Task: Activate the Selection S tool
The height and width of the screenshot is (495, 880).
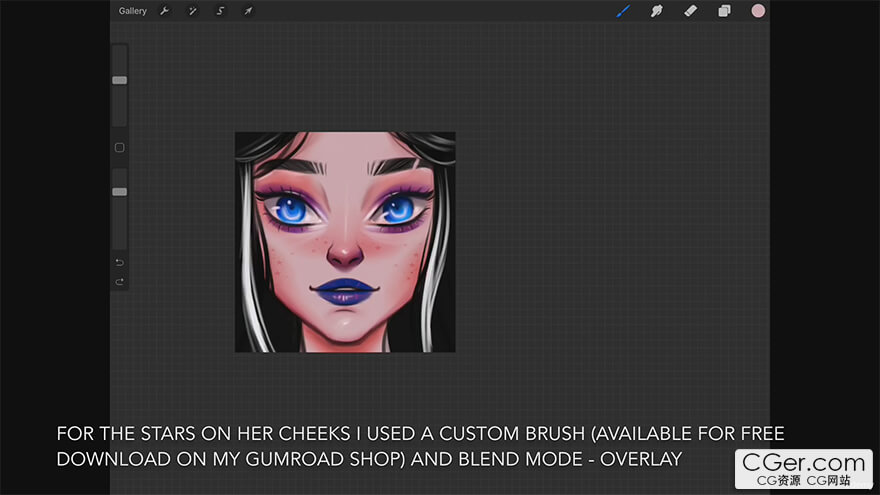Action: click(220, 11)
